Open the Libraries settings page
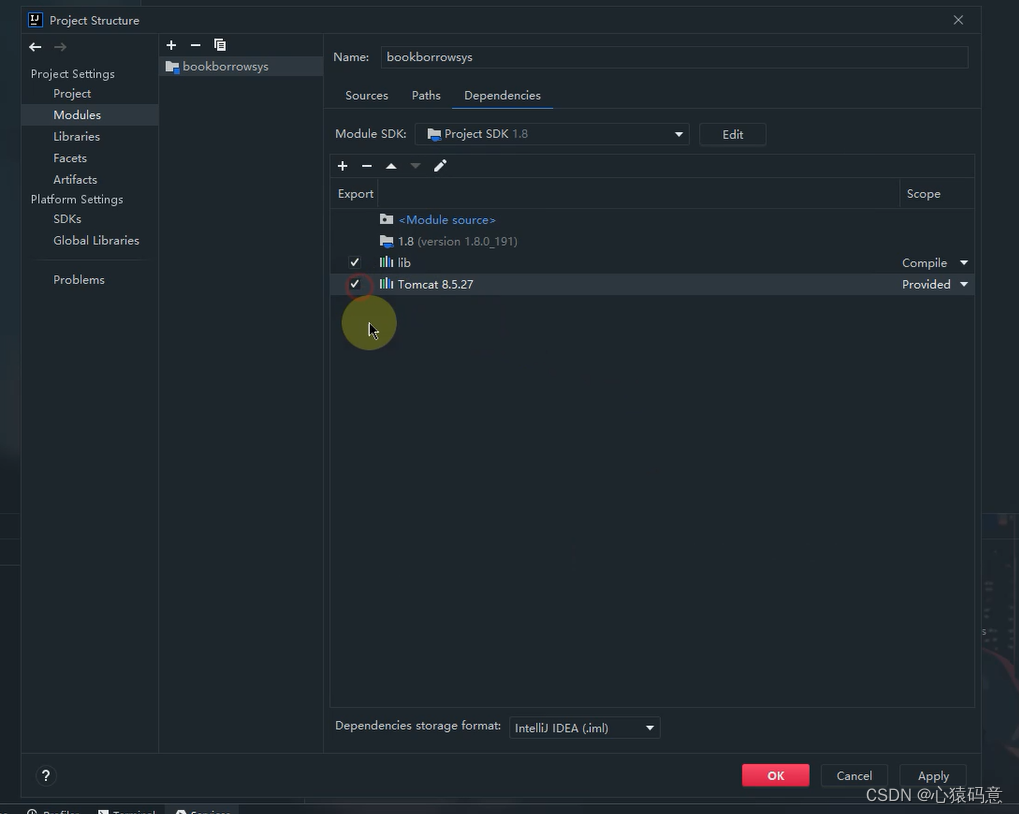The height and width of the screenshot is (814, 1019). pos(77,136)
